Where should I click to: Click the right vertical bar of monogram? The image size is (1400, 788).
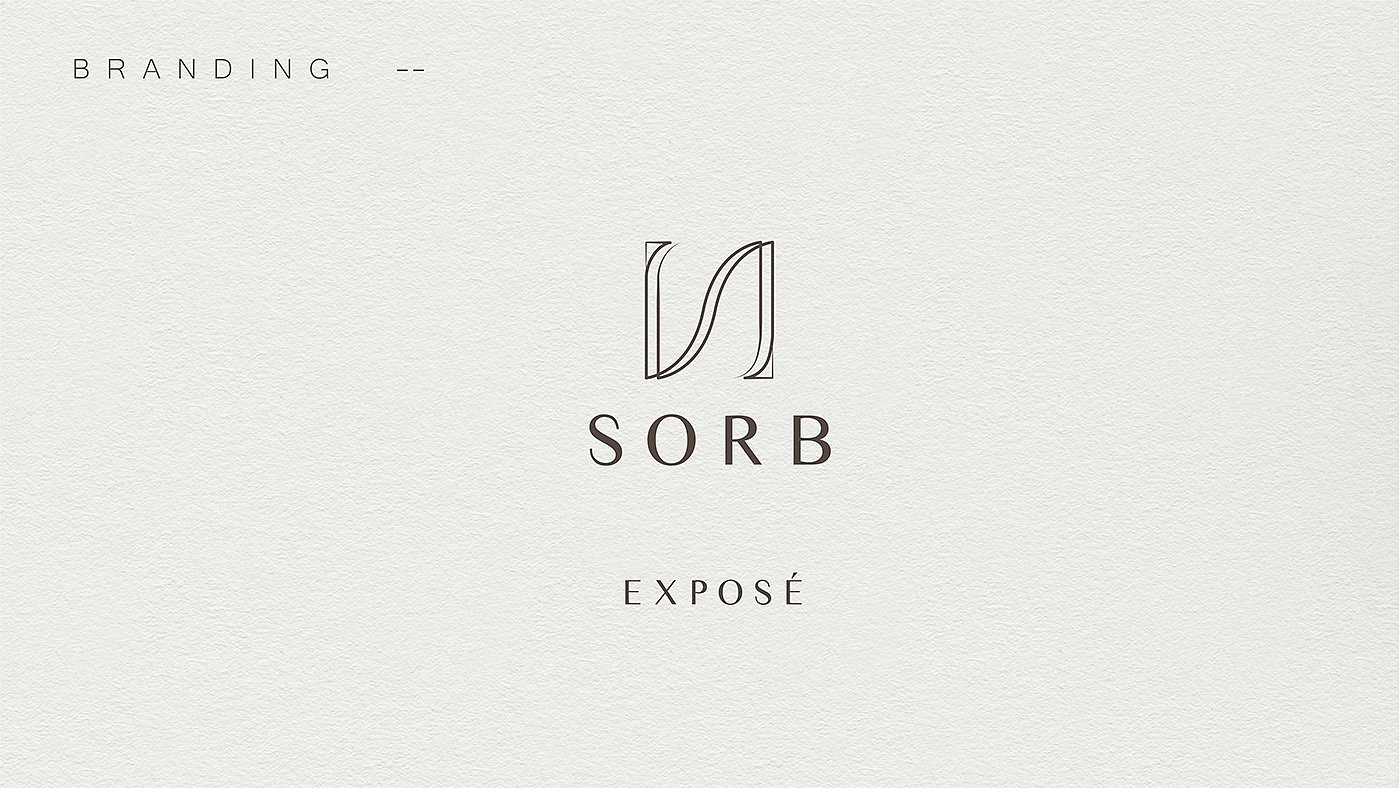[x=766, y=310]
